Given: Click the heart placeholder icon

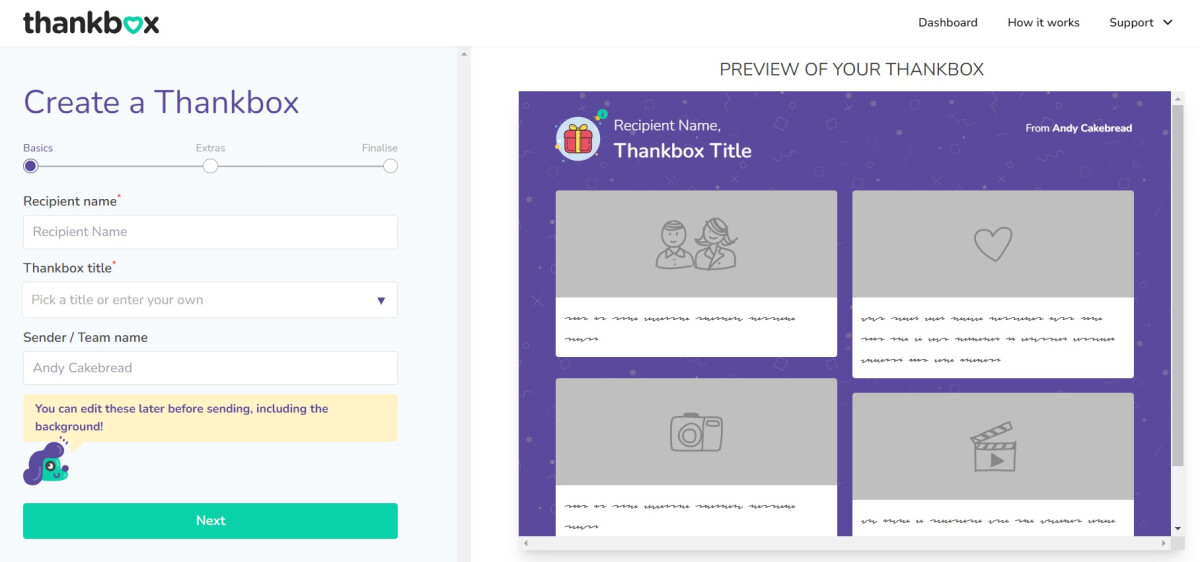Looking at the screenshot, I should point(992,243).
